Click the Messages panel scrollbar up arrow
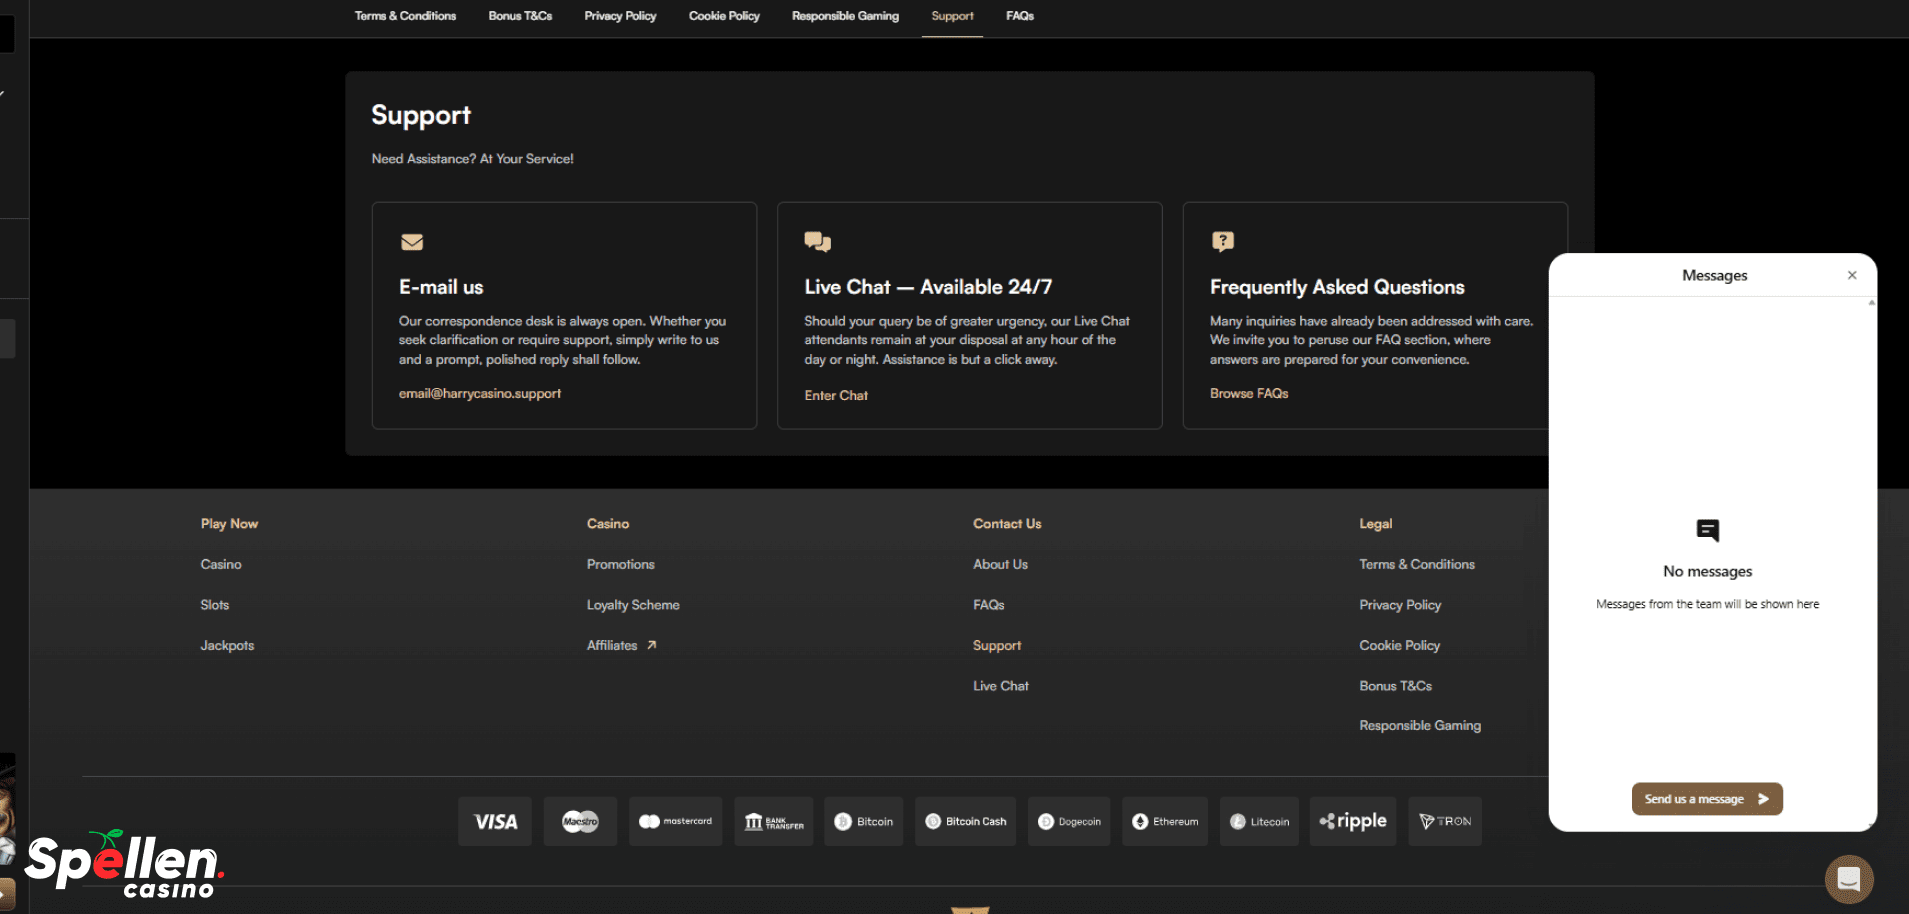 click(1871, 302)
